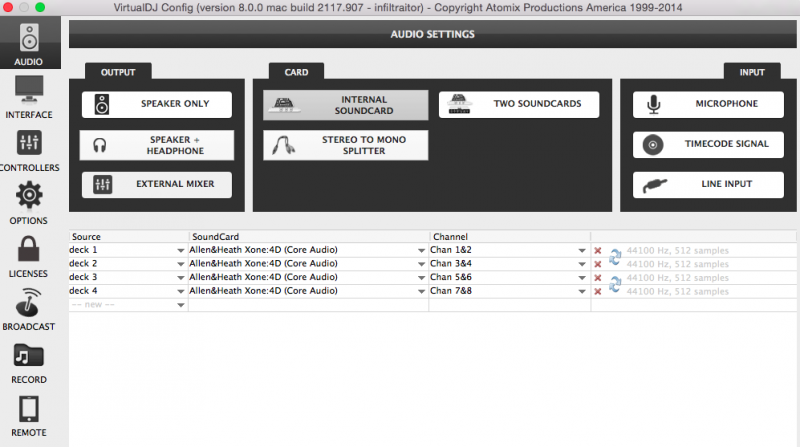Click the deck 1 '44100 Hz, 512 samples' text

click(678, 251)
